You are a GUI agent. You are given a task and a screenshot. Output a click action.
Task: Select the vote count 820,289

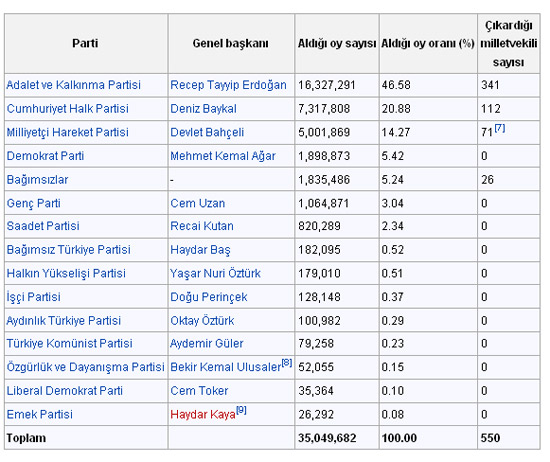click(x=319, y=226)
